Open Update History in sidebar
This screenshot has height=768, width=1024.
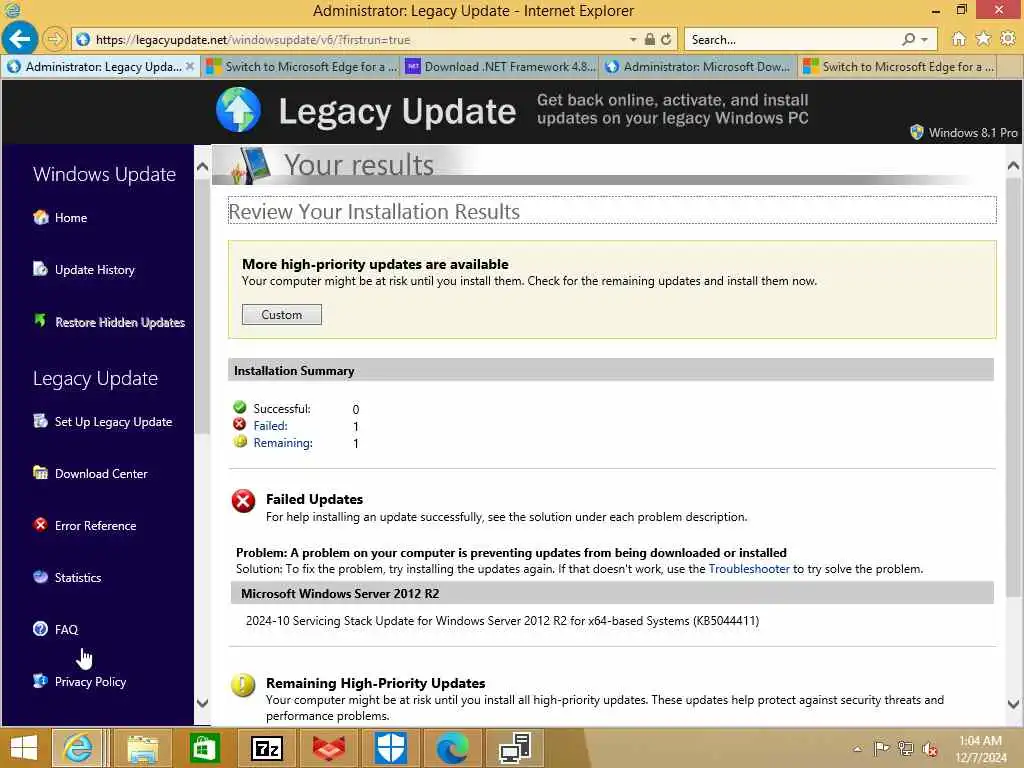95,270
